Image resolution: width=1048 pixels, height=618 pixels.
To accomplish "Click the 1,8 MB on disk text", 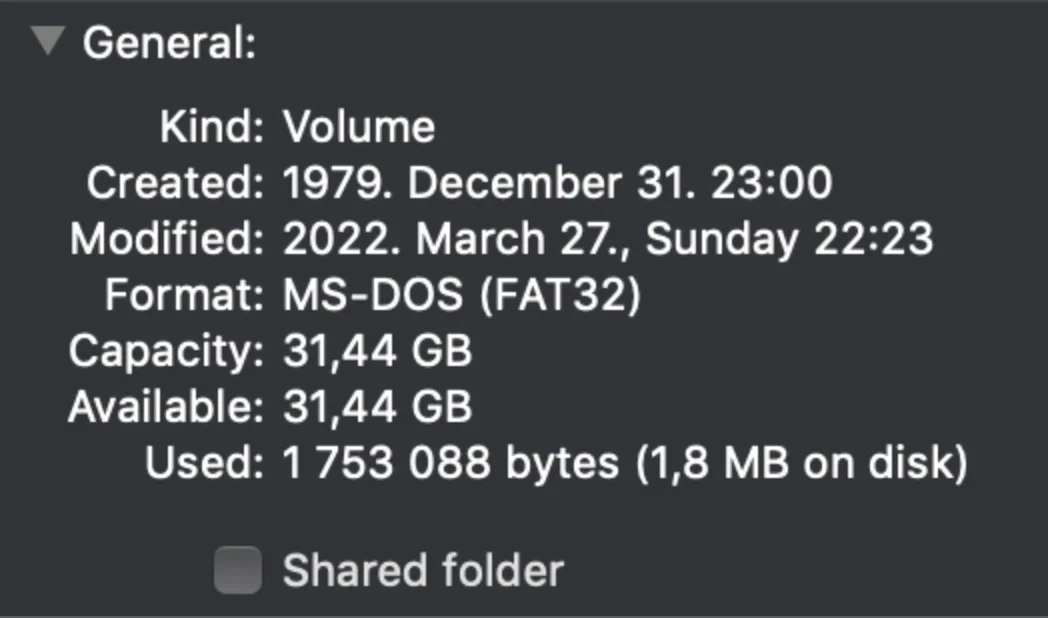I will click(800, 463).
